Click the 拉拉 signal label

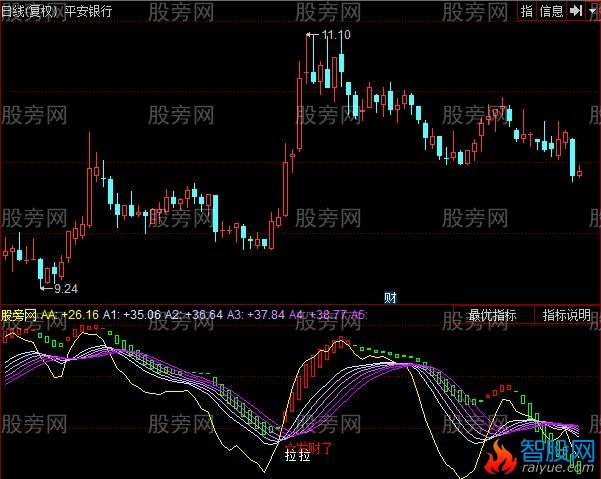click(x=297, y=456)
